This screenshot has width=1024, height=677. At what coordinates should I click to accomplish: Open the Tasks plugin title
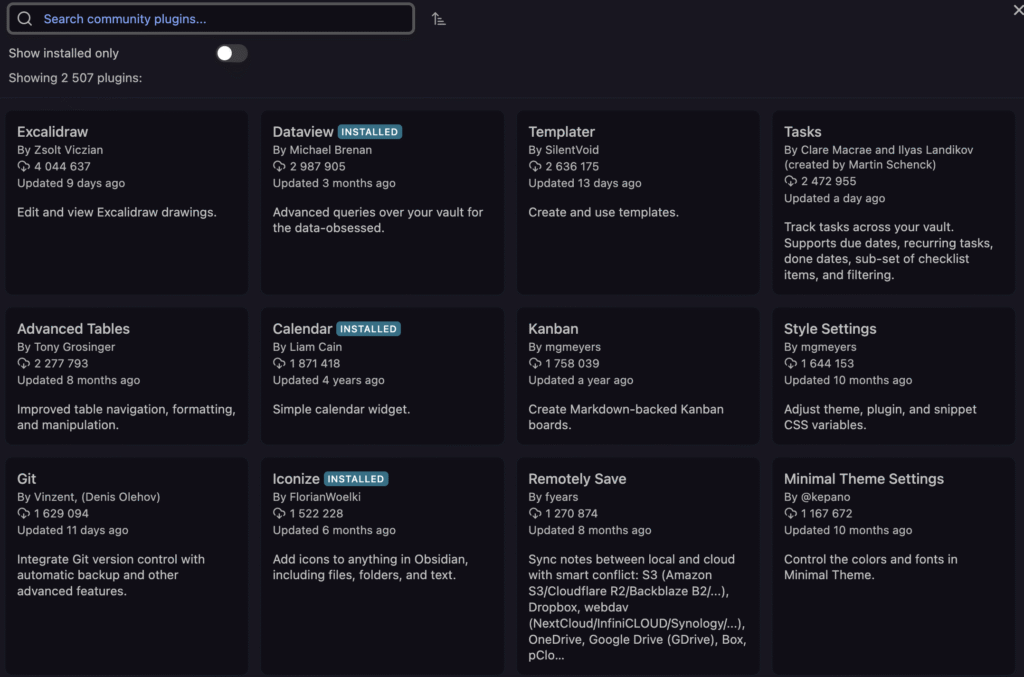pyautogui.click(x=803, y=132)
